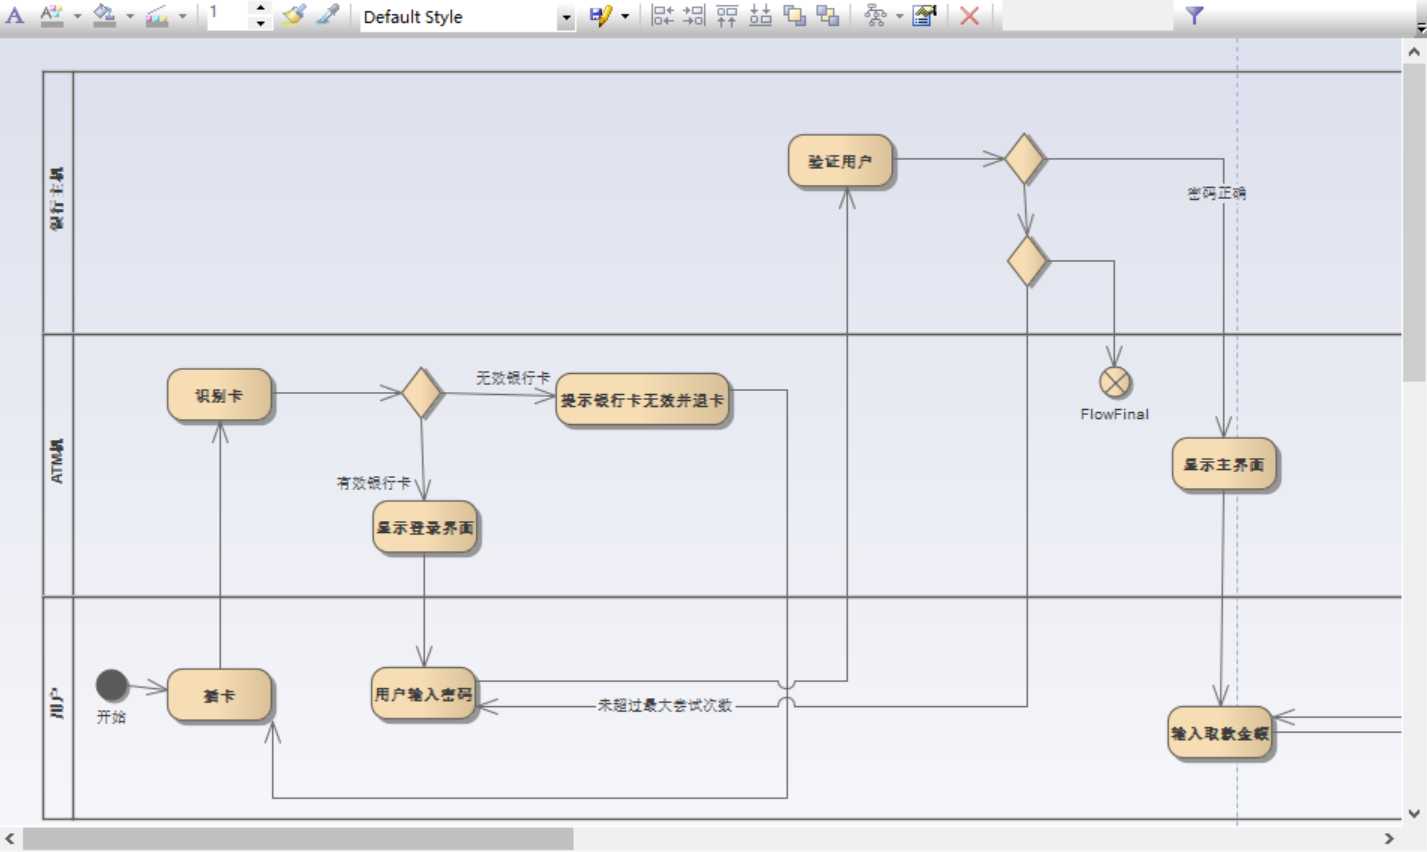The image size is (1427, 852).
Task: Click the 密码正确 flow label
Action: (x=1216, y=193)
